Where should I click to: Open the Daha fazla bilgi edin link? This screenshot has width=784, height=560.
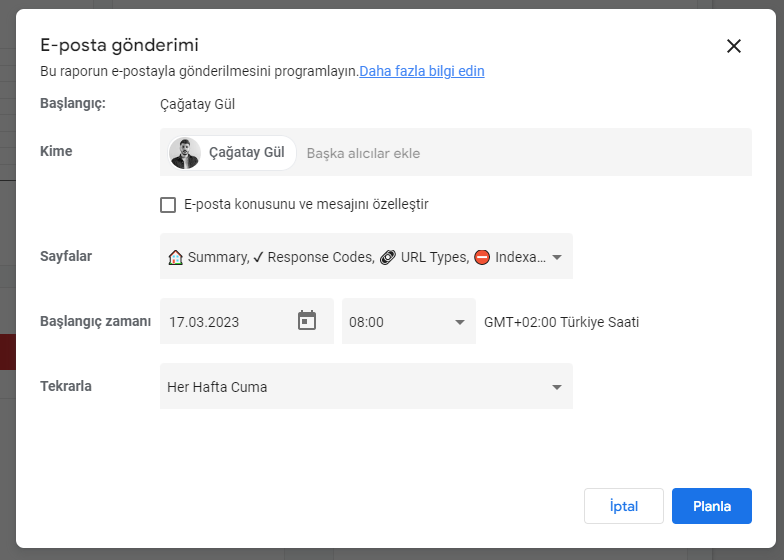pyautogui.click(x=422, y=71)
